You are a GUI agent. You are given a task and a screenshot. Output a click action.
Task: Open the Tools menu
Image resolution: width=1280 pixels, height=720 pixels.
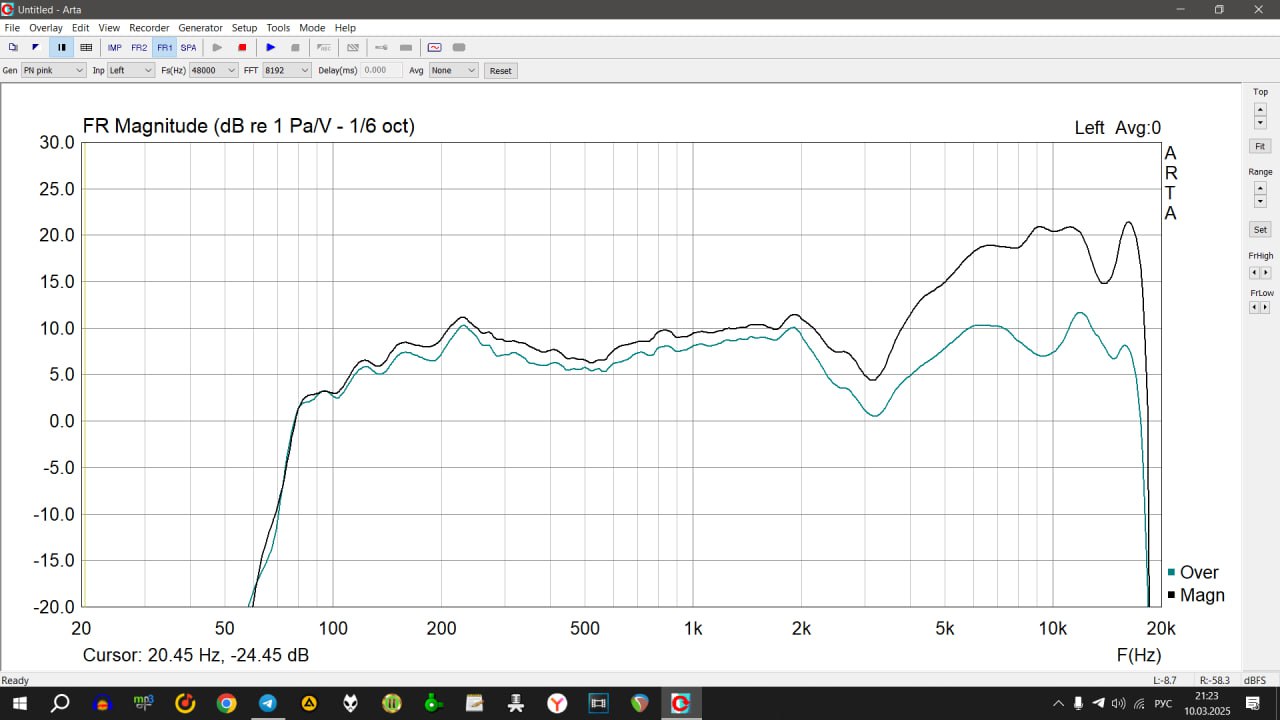tap(278, 28)
